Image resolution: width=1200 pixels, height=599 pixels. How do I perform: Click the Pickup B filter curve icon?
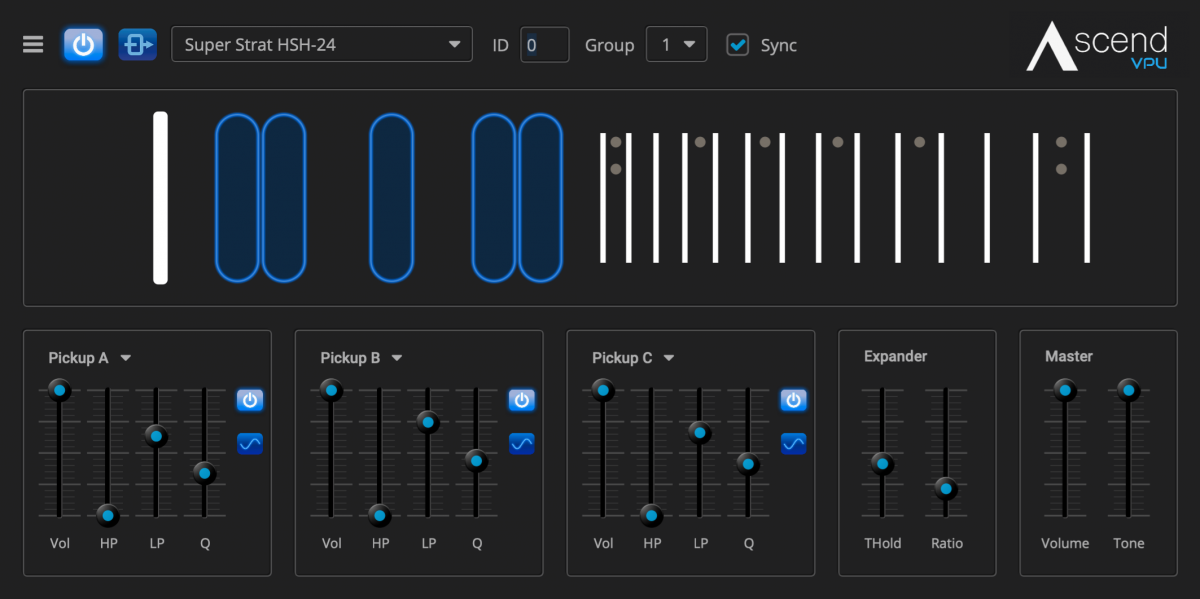coord(522,443)
